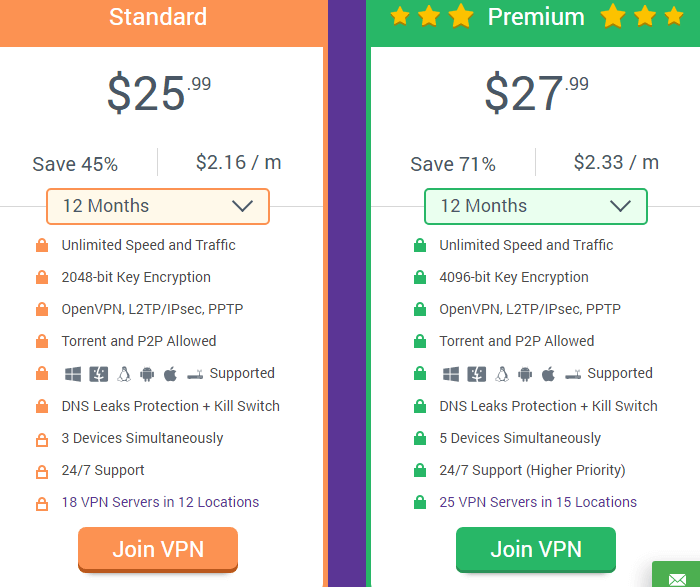Open the Standard 12 Months dropdown

158,206
